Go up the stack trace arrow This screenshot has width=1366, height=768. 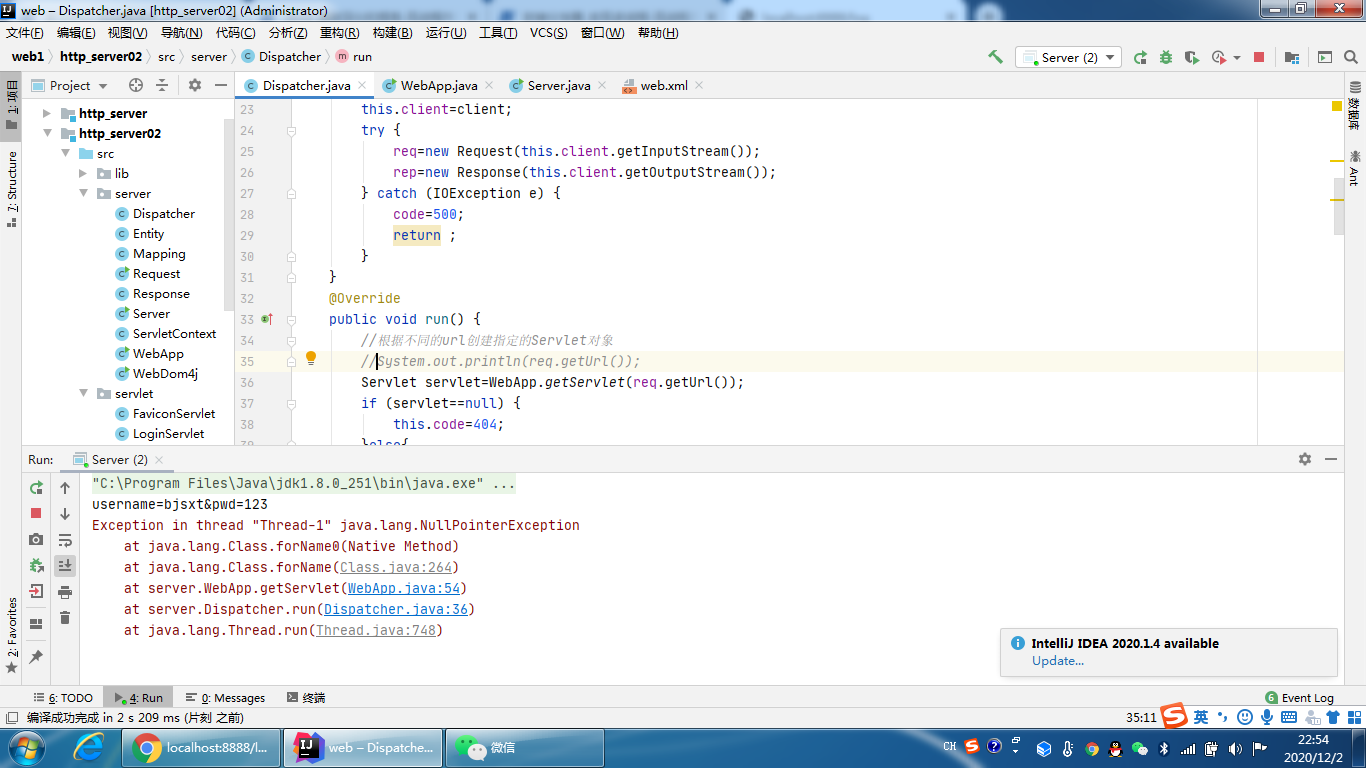[x=65, y=487]
